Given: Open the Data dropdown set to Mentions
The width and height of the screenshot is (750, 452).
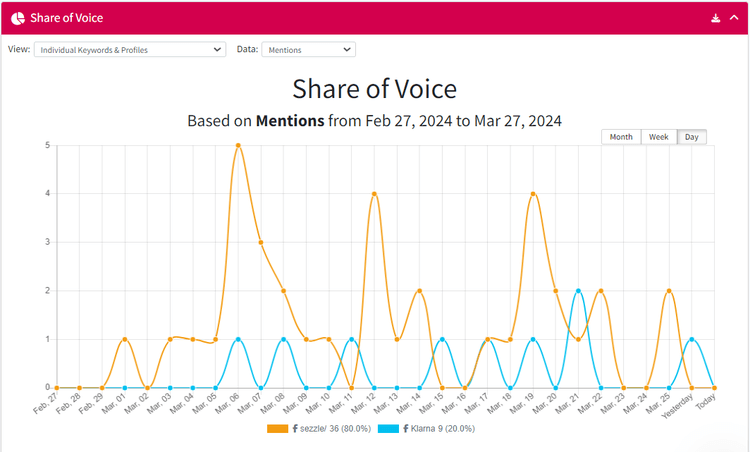Looking at the screenshot, I should click(309, 50).
